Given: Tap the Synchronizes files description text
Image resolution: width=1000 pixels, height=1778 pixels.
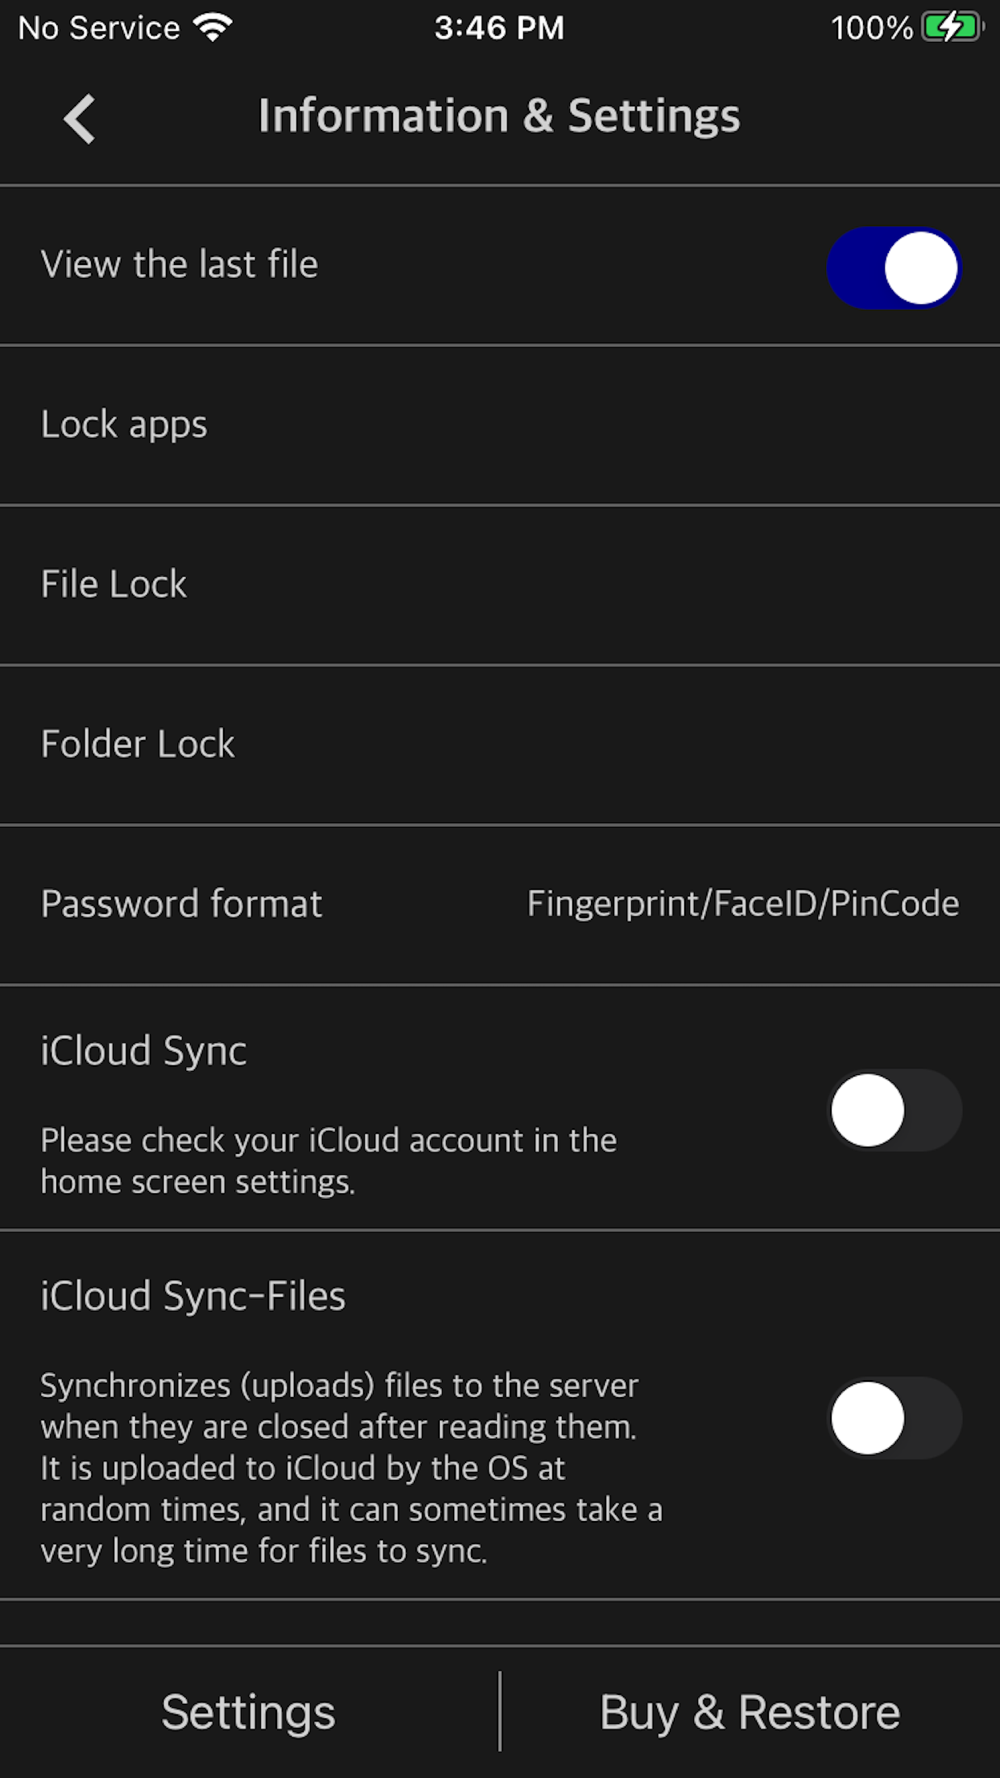Looking at the screenshot, I should click(x=351, y=1468).
